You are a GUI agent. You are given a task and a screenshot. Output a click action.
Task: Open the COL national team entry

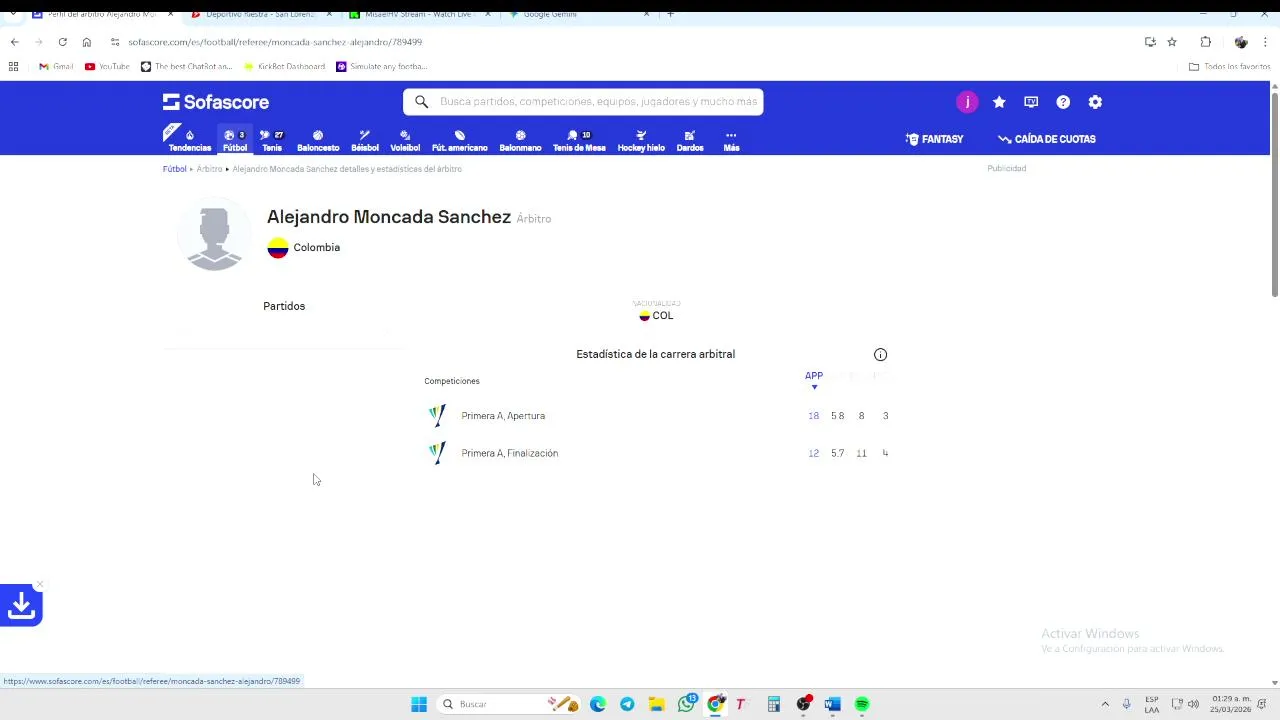(656, 315)
